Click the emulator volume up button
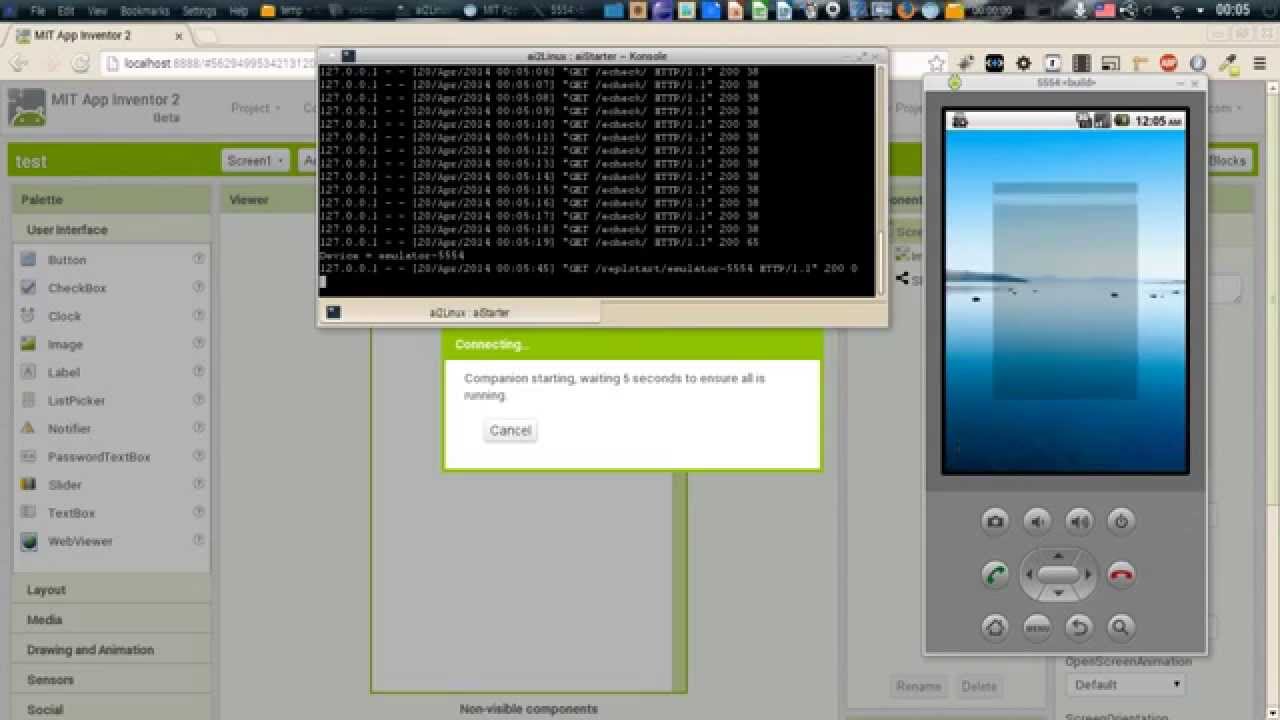The image size is (1280, 720). click(1079, 521)
